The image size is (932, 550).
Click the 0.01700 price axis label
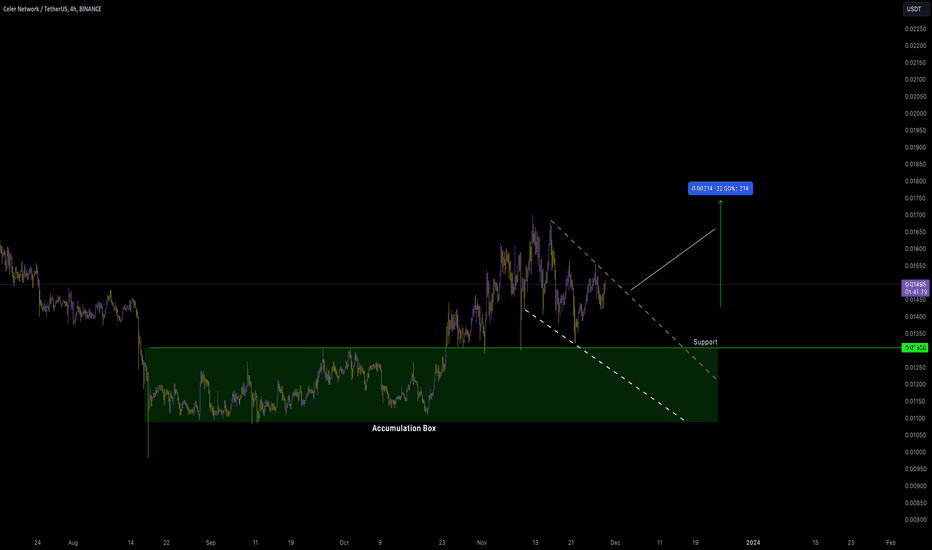[915, 215]
